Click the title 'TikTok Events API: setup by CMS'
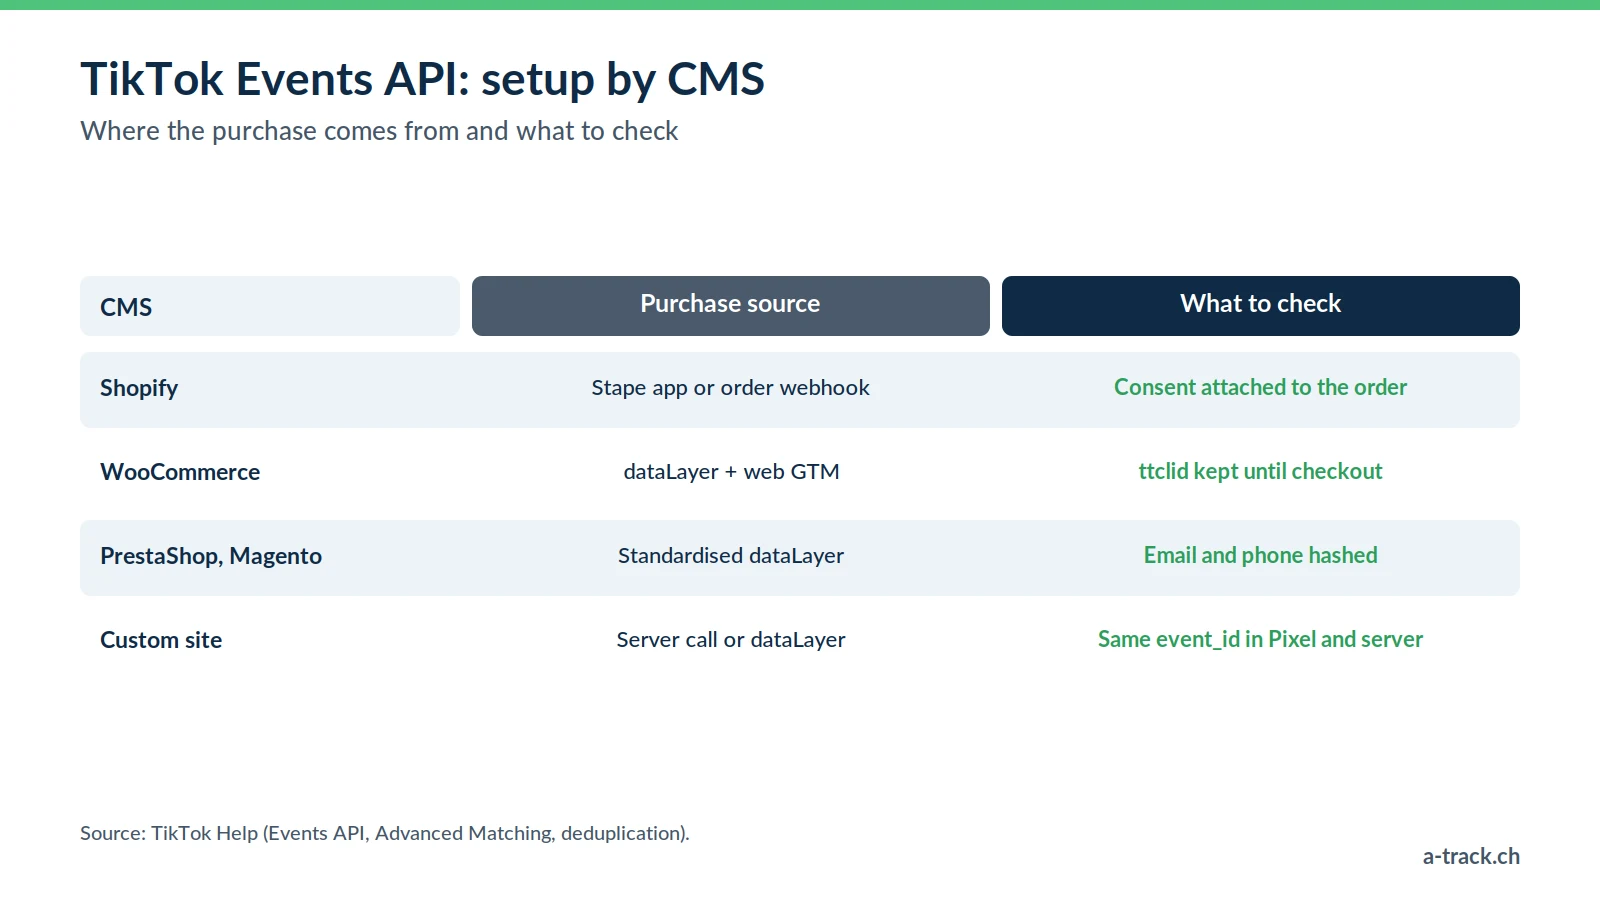Image resolution: width=1600 pixels, height=900 pixels. [x=422, y=79]
